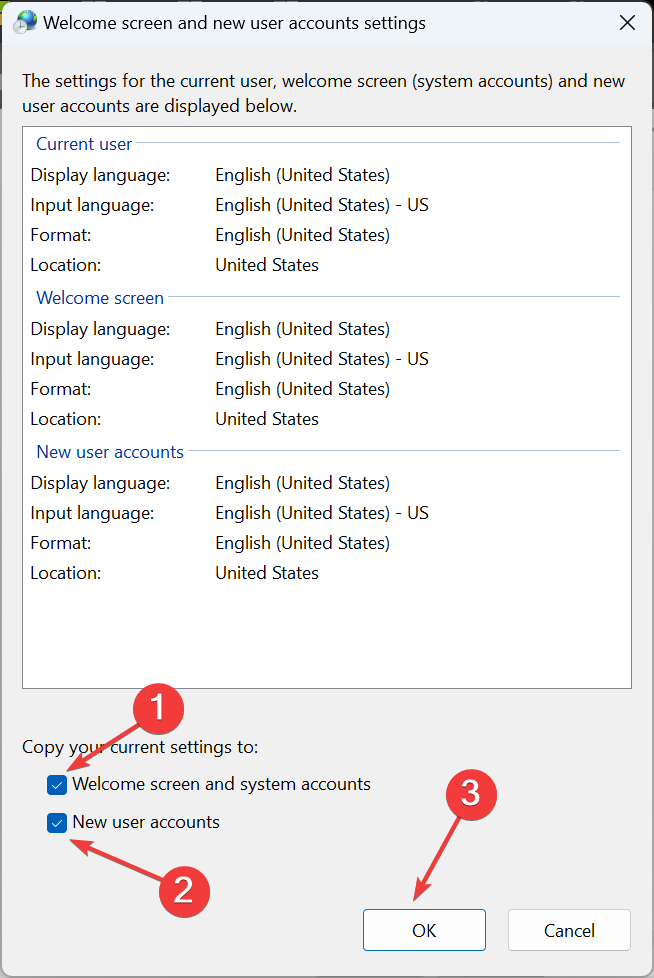Click Current user Format value
The image size is (654, 978).
(x=302, y=235)
